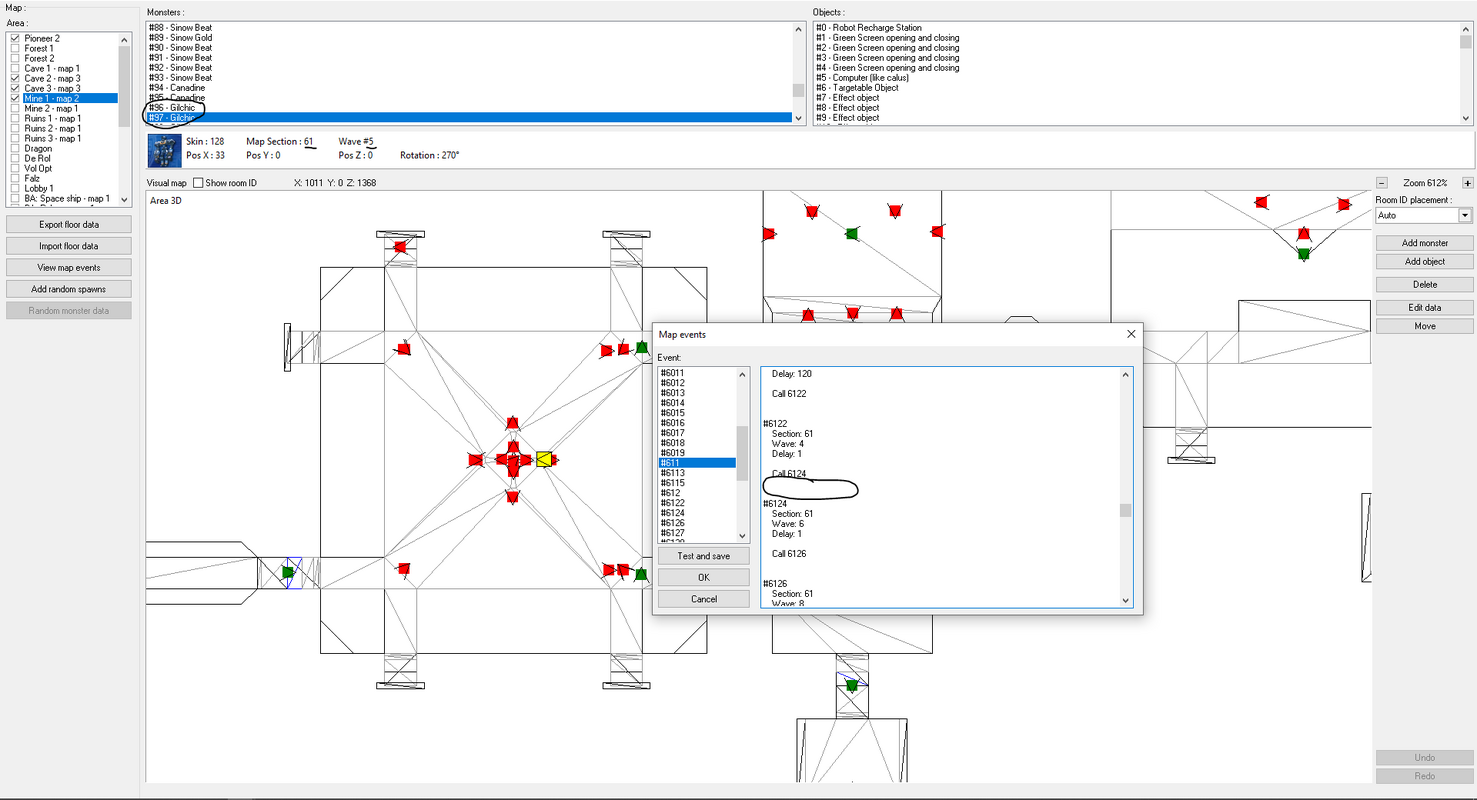Click the scroll-down arrow of the Objects list
The width and height of the screenshot is (1477, 800).
[x=1467, y=118]
